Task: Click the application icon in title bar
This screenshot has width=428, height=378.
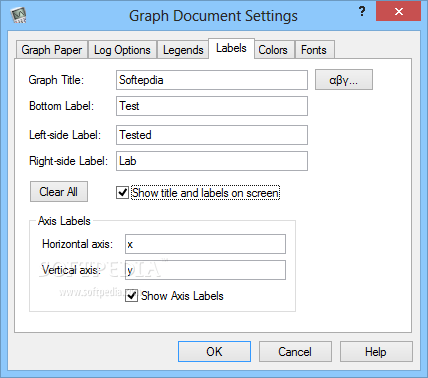Action: point(18,15)
